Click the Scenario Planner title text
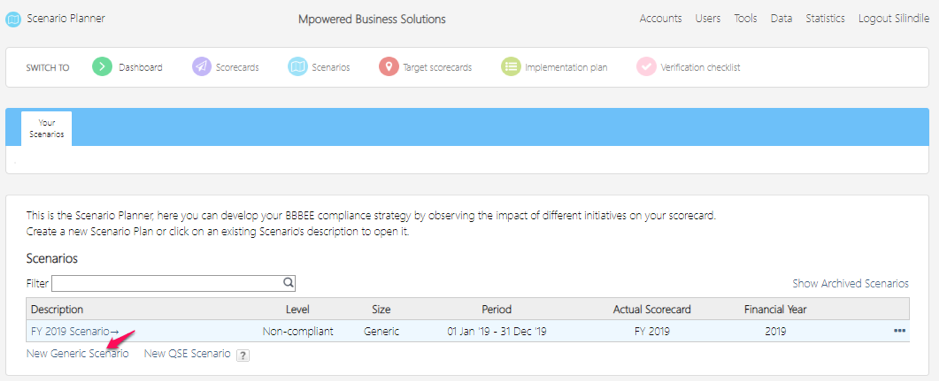The width and height of the screenshot is (939, 381). point(66,19)
